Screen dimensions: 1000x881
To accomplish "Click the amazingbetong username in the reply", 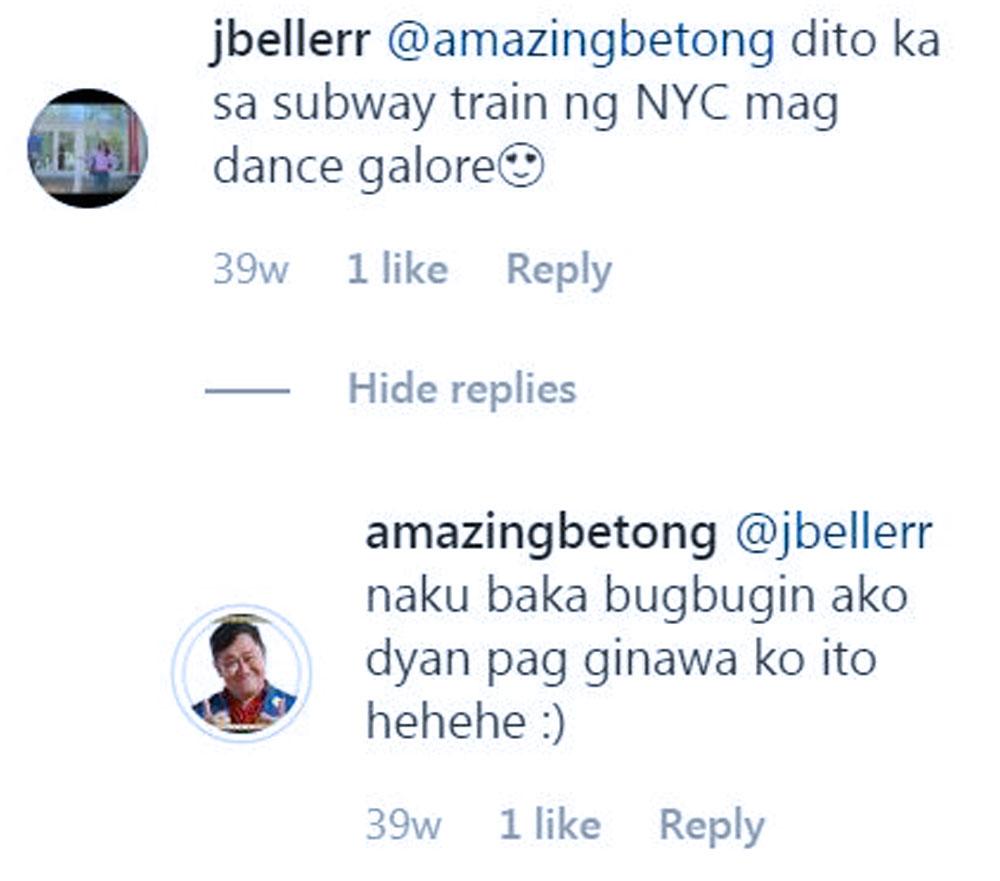I will point(540,534).
